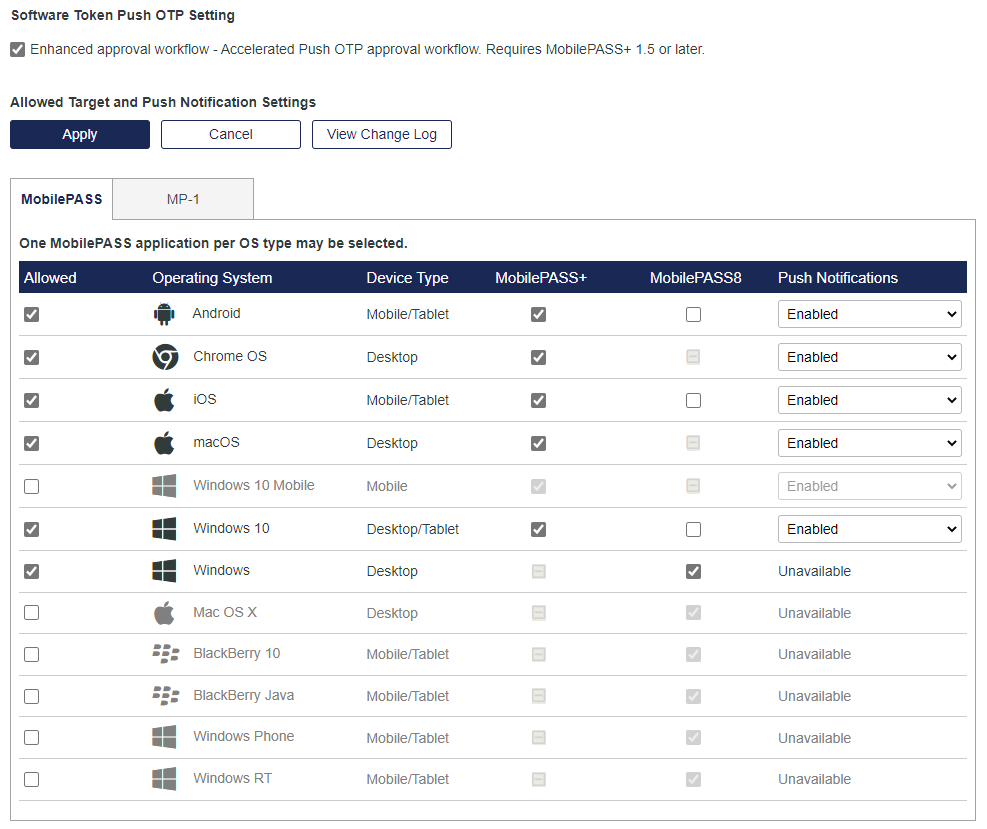
Task: Check Allowed for Windows 10 Mobile
Action: [x=31, y=486]
